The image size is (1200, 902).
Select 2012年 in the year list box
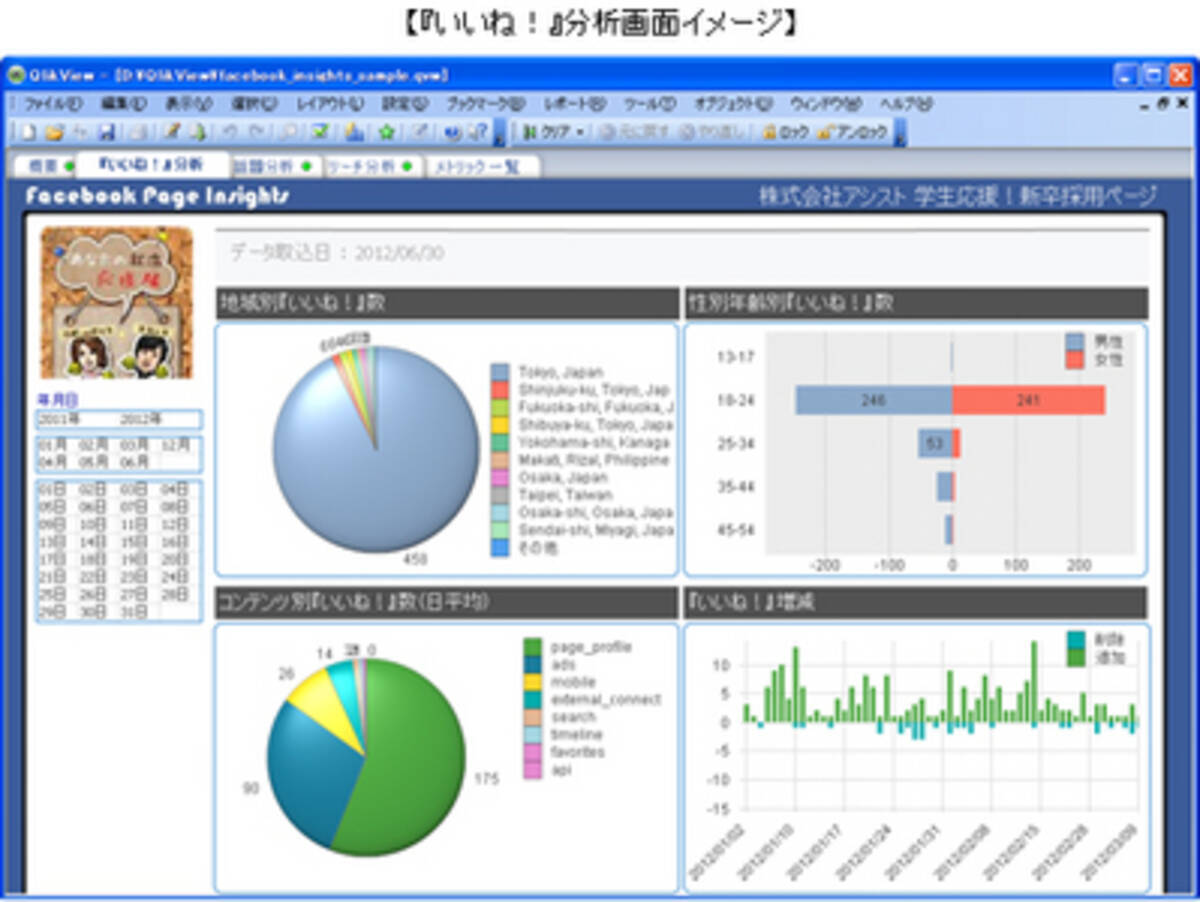tap(138, 419)
